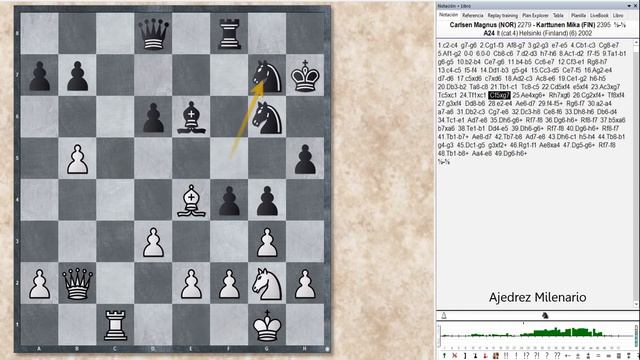Open the Replay training tab
This screenshot has height=360, width=640.
pos(502,15)
